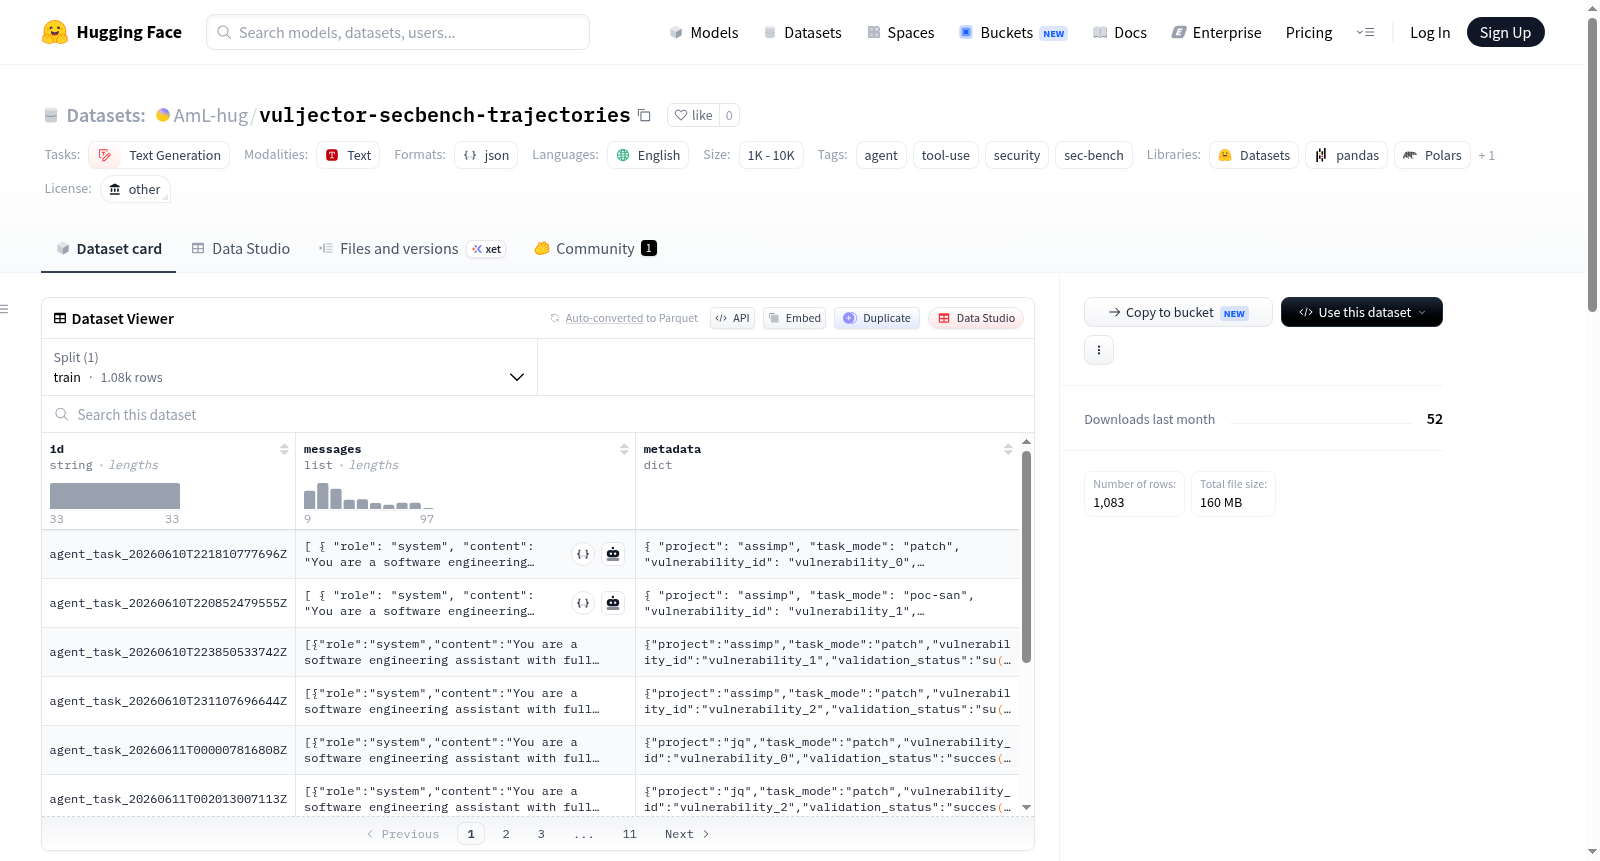Screen dimensions: 1600x861
Task: Open the AmL-hug organization page
Action: (211, 115)
